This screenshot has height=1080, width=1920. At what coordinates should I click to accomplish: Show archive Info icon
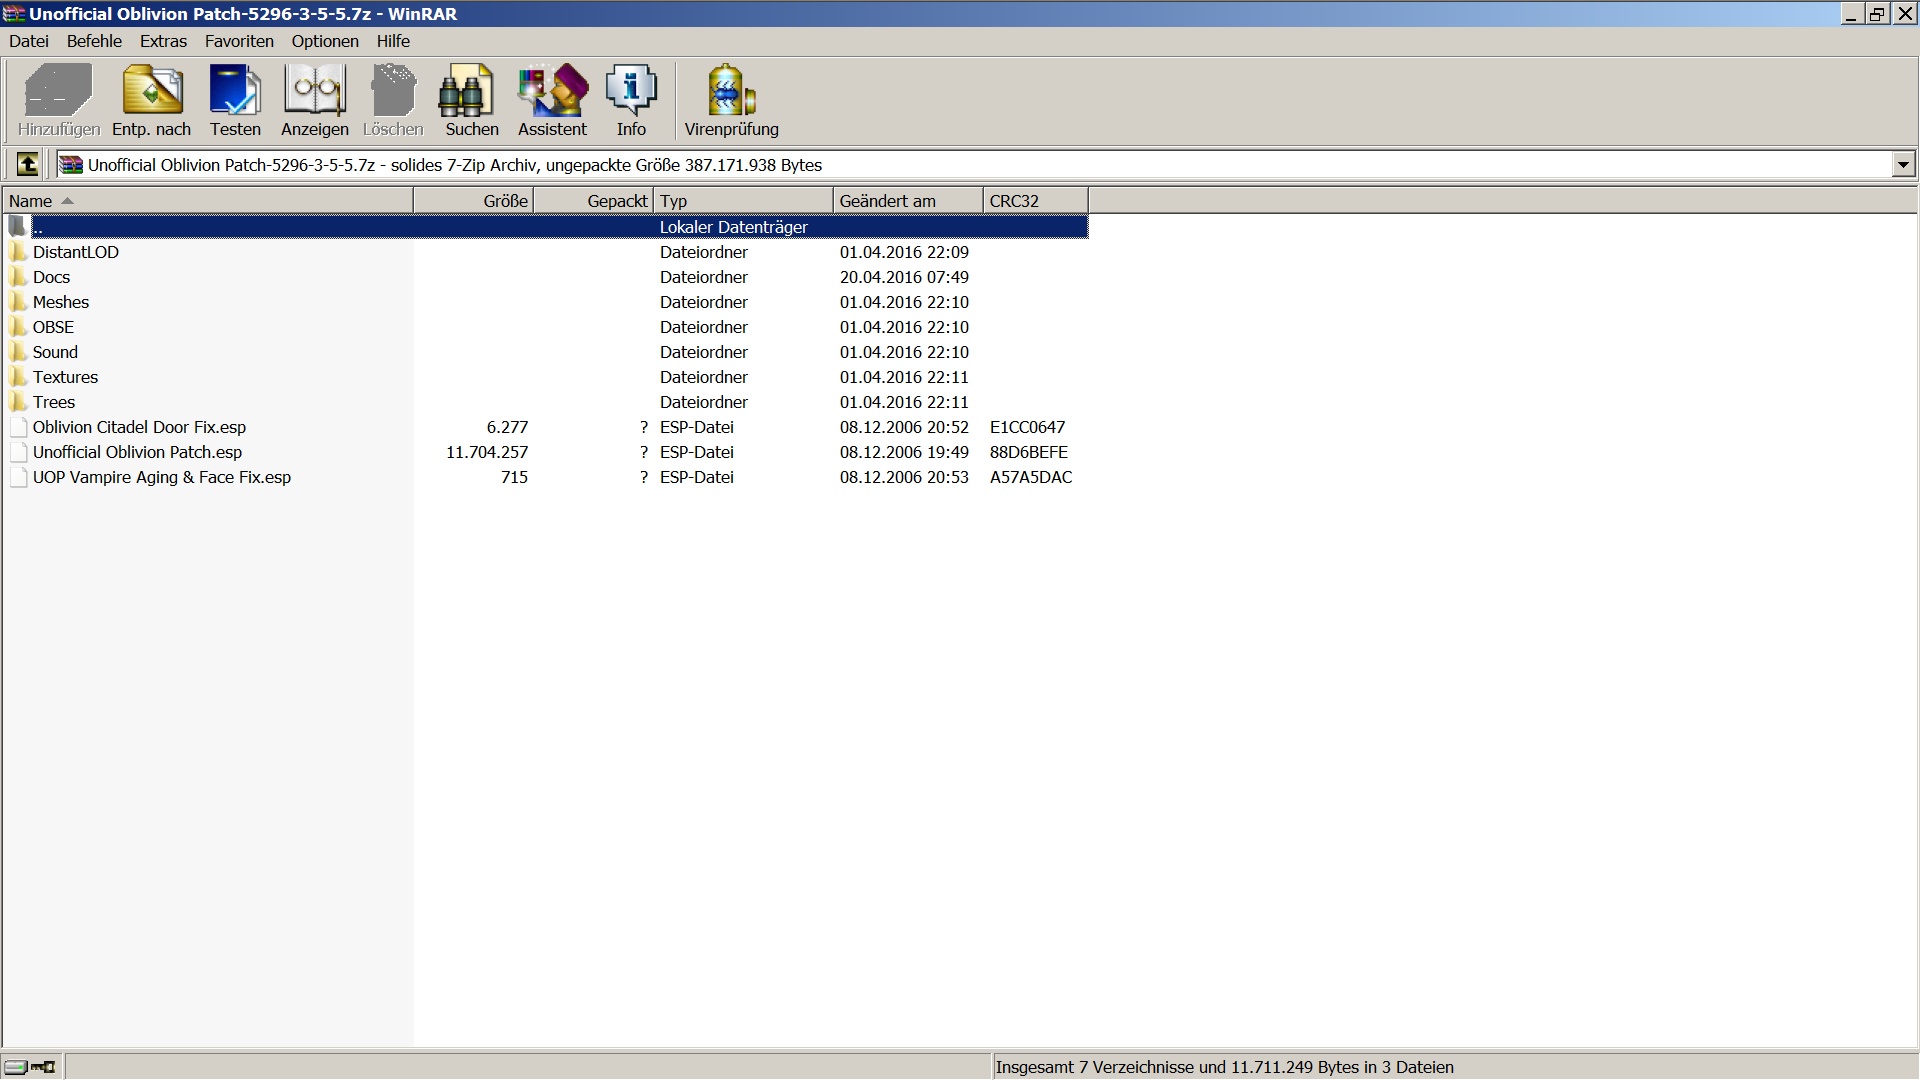click(631, 100)
